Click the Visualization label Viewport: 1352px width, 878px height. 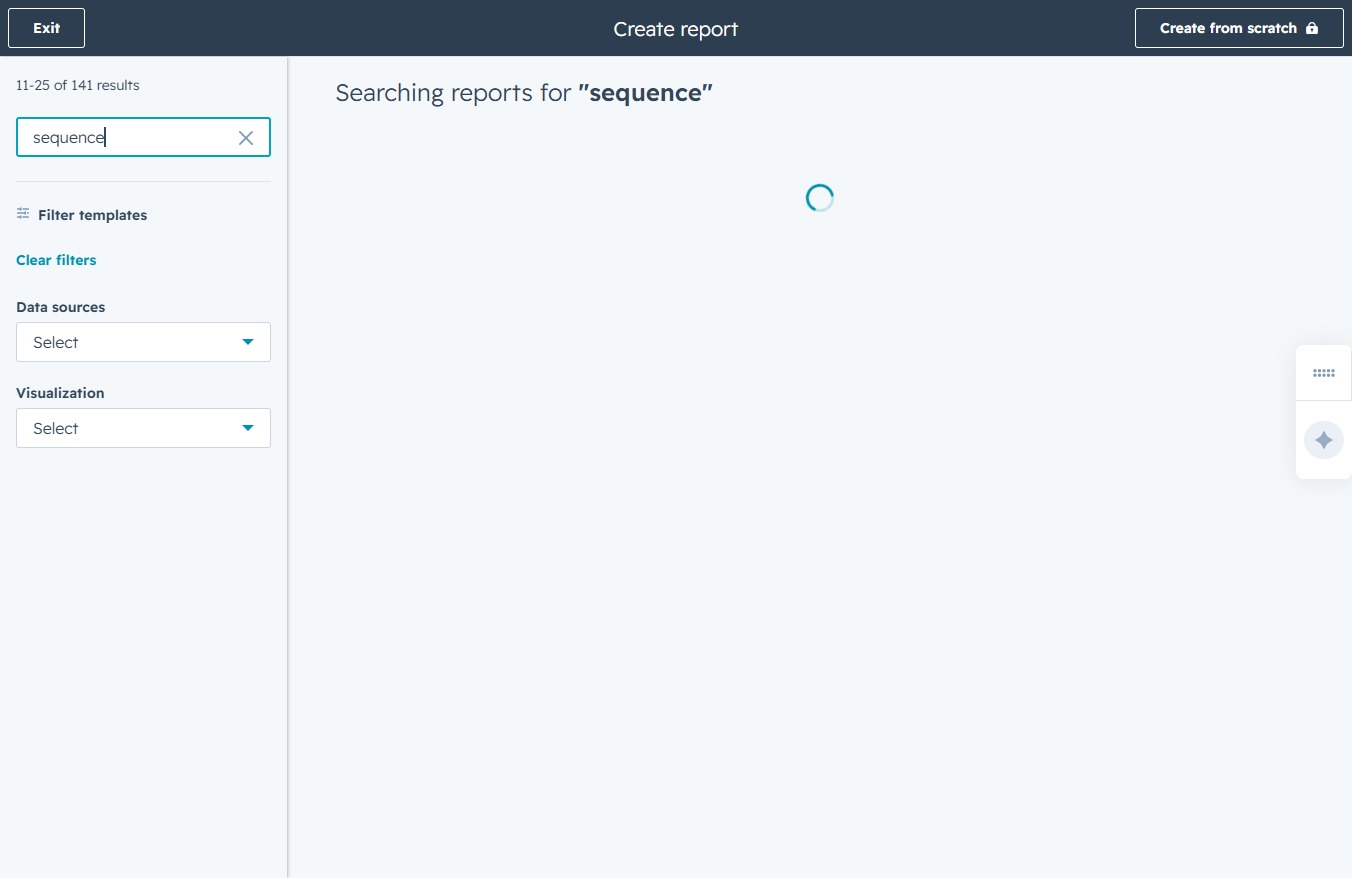(x=60, y=393)
